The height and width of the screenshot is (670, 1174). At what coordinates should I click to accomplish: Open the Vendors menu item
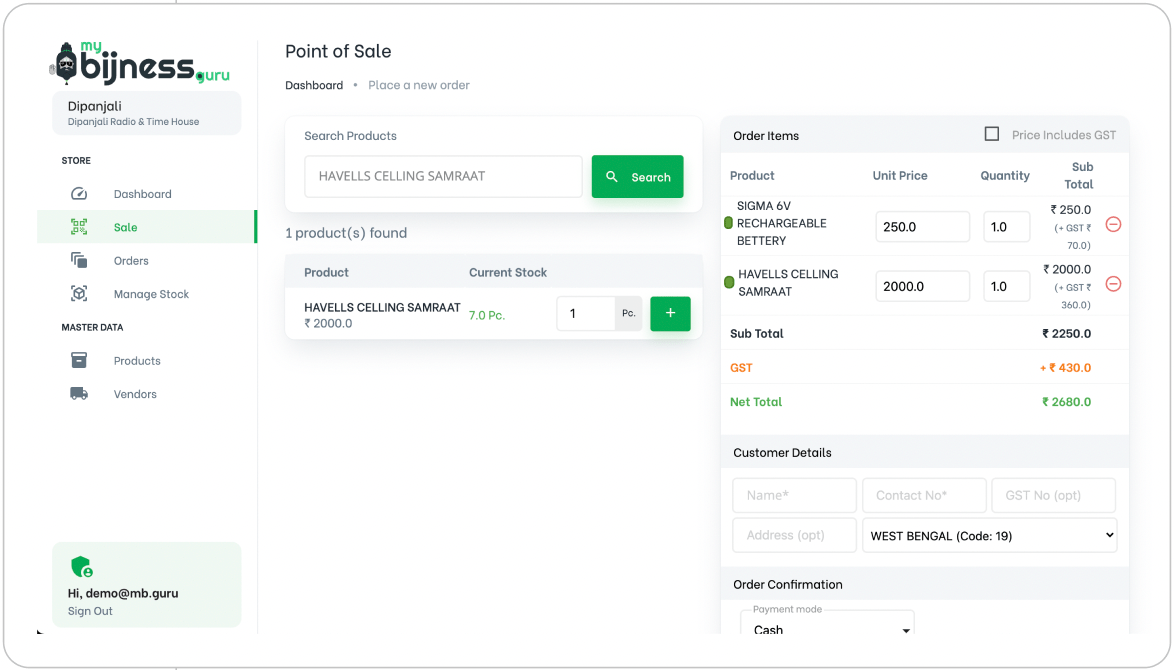point(135,394)
